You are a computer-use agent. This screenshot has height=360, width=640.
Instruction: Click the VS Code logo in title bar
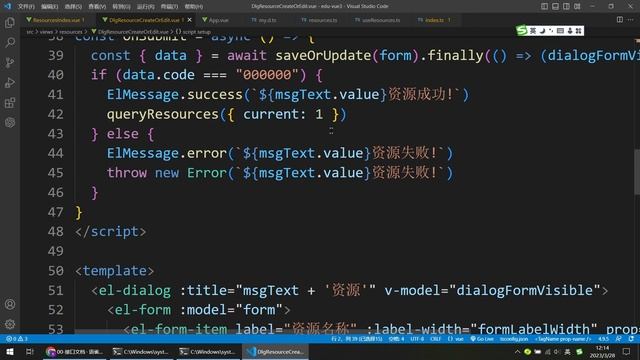click(7, 6)
